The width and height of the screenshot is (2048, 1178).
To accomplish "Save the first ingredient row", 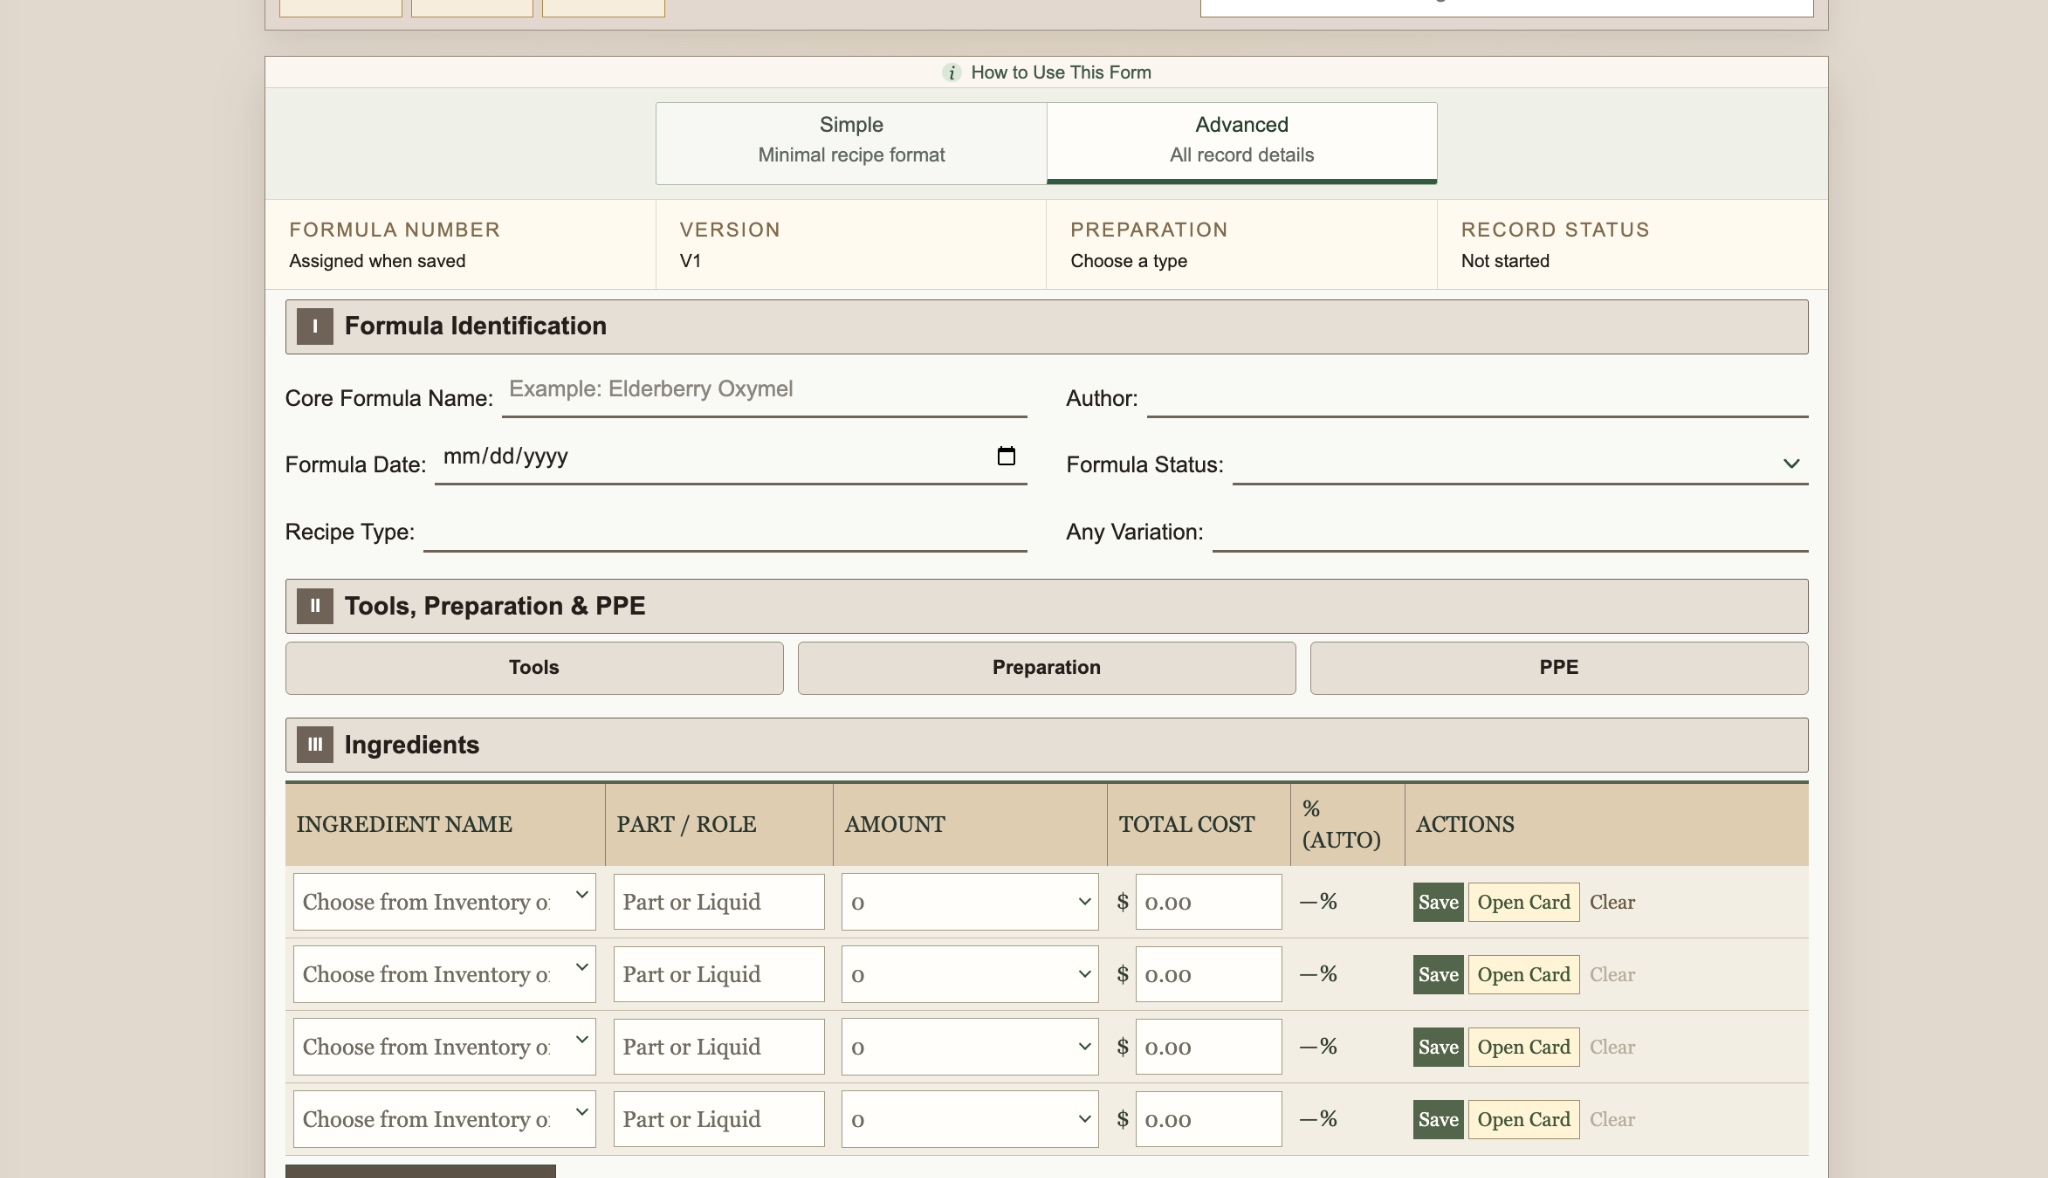I will 1438,902.
